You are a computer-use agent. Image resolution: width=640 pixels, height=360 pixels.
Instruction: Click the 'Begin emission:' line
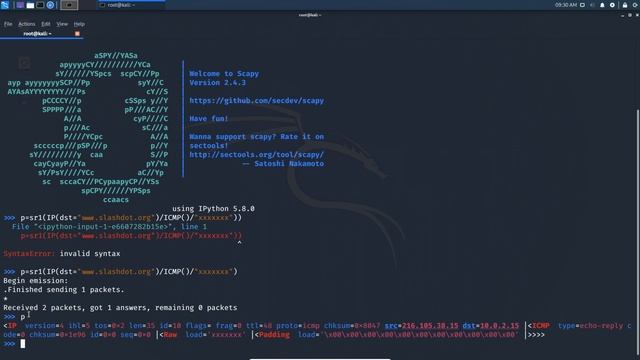pyautogui.click(x=36, y=281)
